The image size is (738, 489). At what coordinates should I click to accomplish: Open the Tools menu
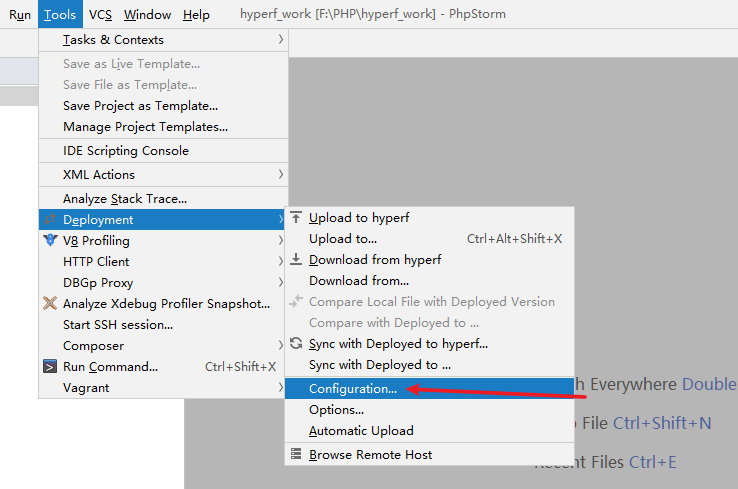[x=60, y=15]
